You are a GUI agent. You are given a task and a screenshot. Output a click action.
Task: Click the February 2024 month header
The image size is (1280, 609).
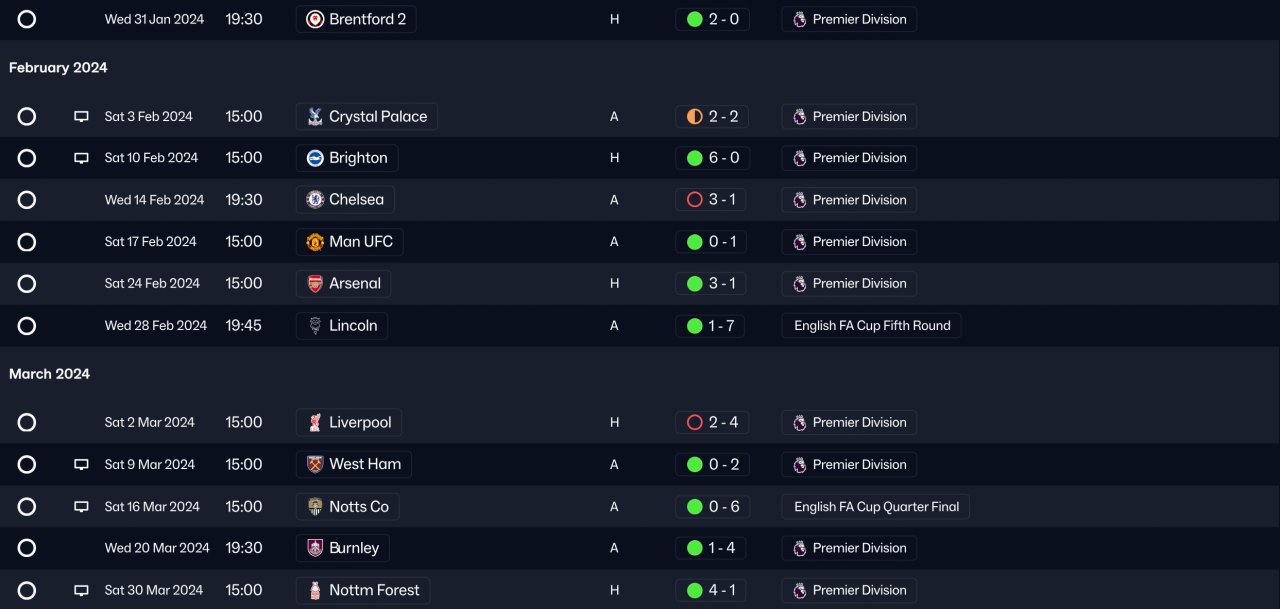tap(58, 68)
